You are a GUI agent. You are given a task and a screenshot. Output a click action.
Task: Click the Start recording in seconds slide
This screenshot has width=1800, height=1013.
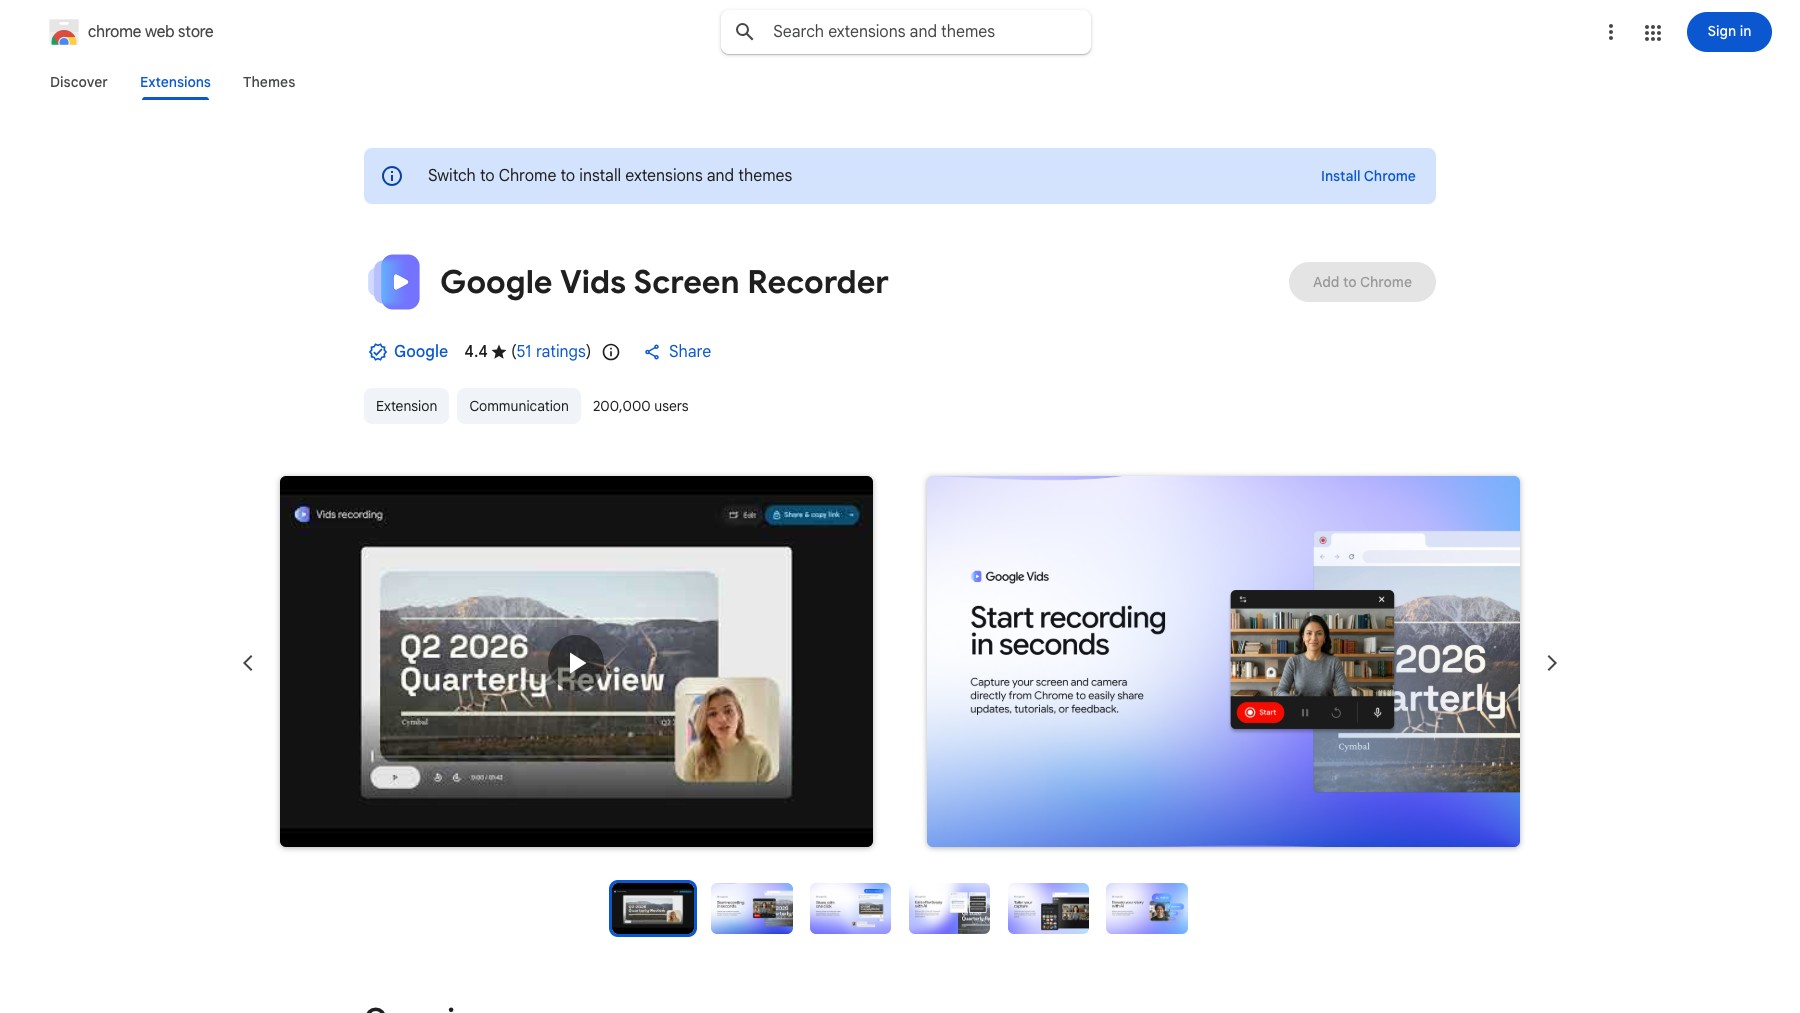click(1223, 661)
